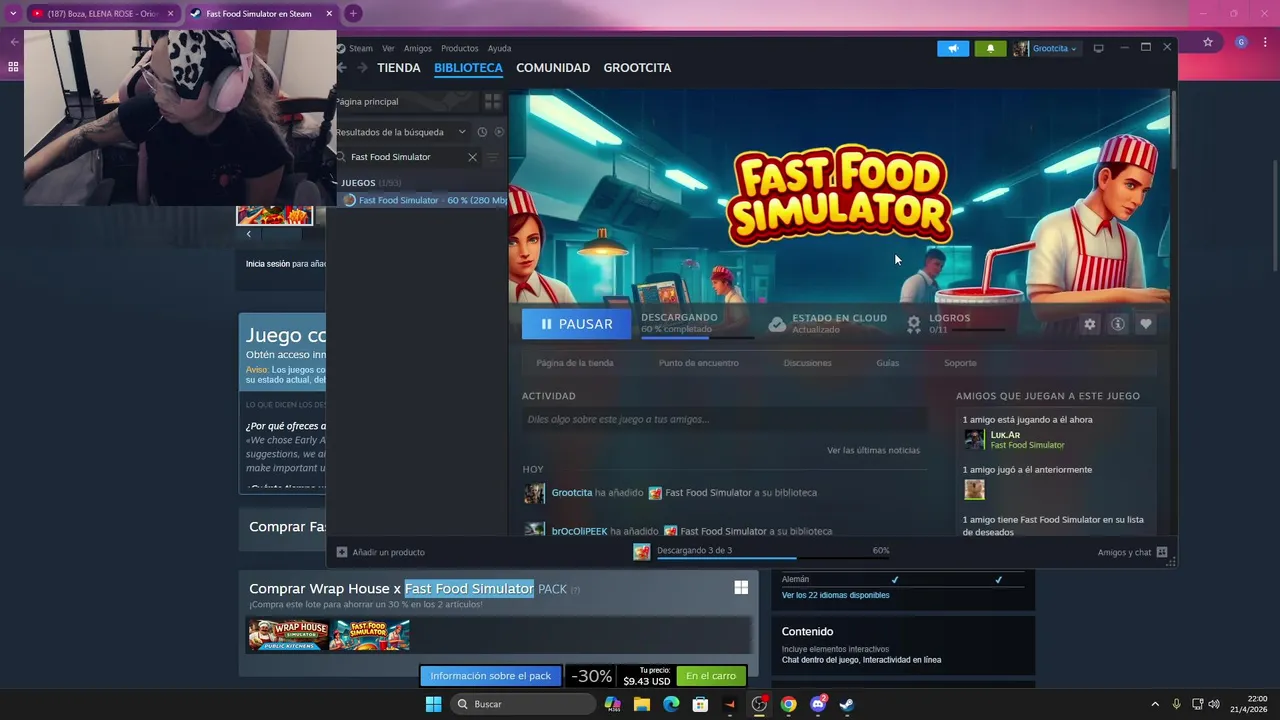
Task: Open Ayuda menu
Action: point(499,48)
